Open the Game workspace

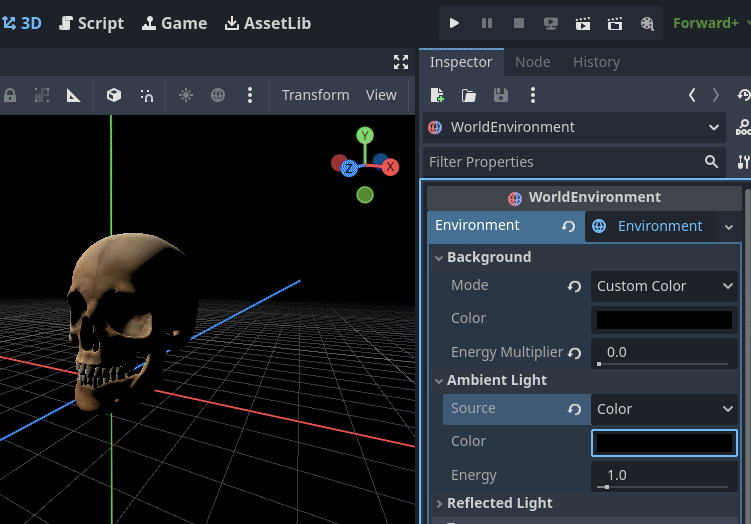click(x=175, y=23)
